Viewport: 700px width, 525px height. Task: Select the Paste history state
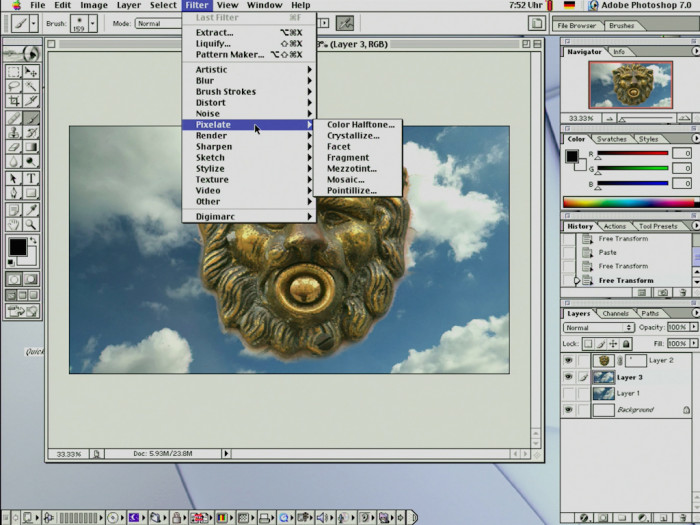(x=607, y=253)
